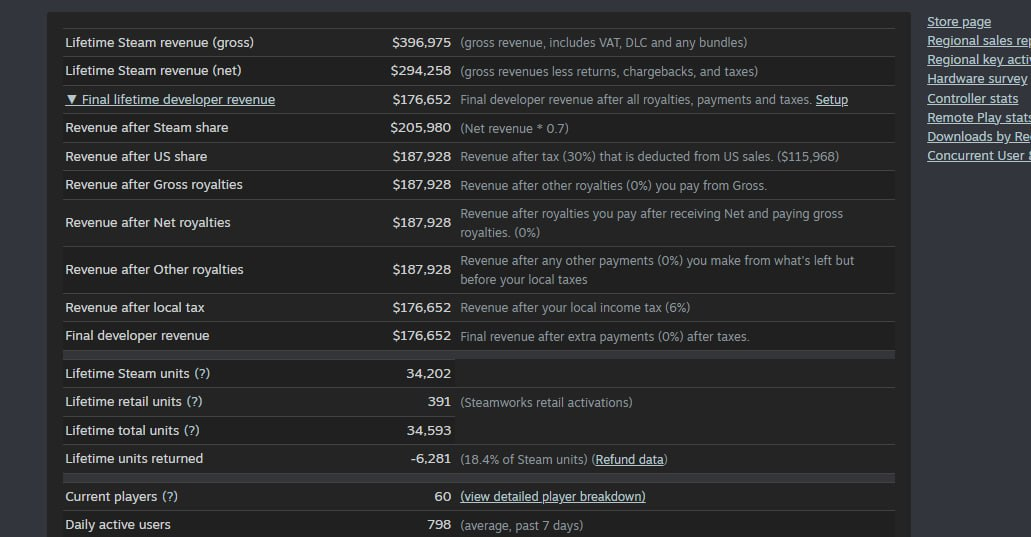The image size is (1031, 537).
Task: Open the Concurrent Users link
Action: click(x=978, y=156)
